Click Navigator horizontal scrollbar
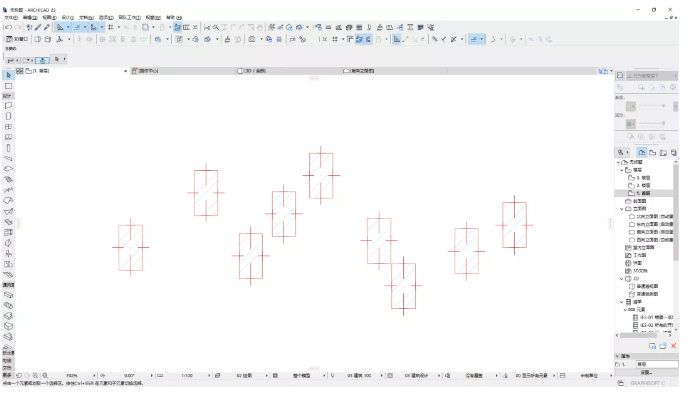The image size is (691, 393). (x=638, y=335)
